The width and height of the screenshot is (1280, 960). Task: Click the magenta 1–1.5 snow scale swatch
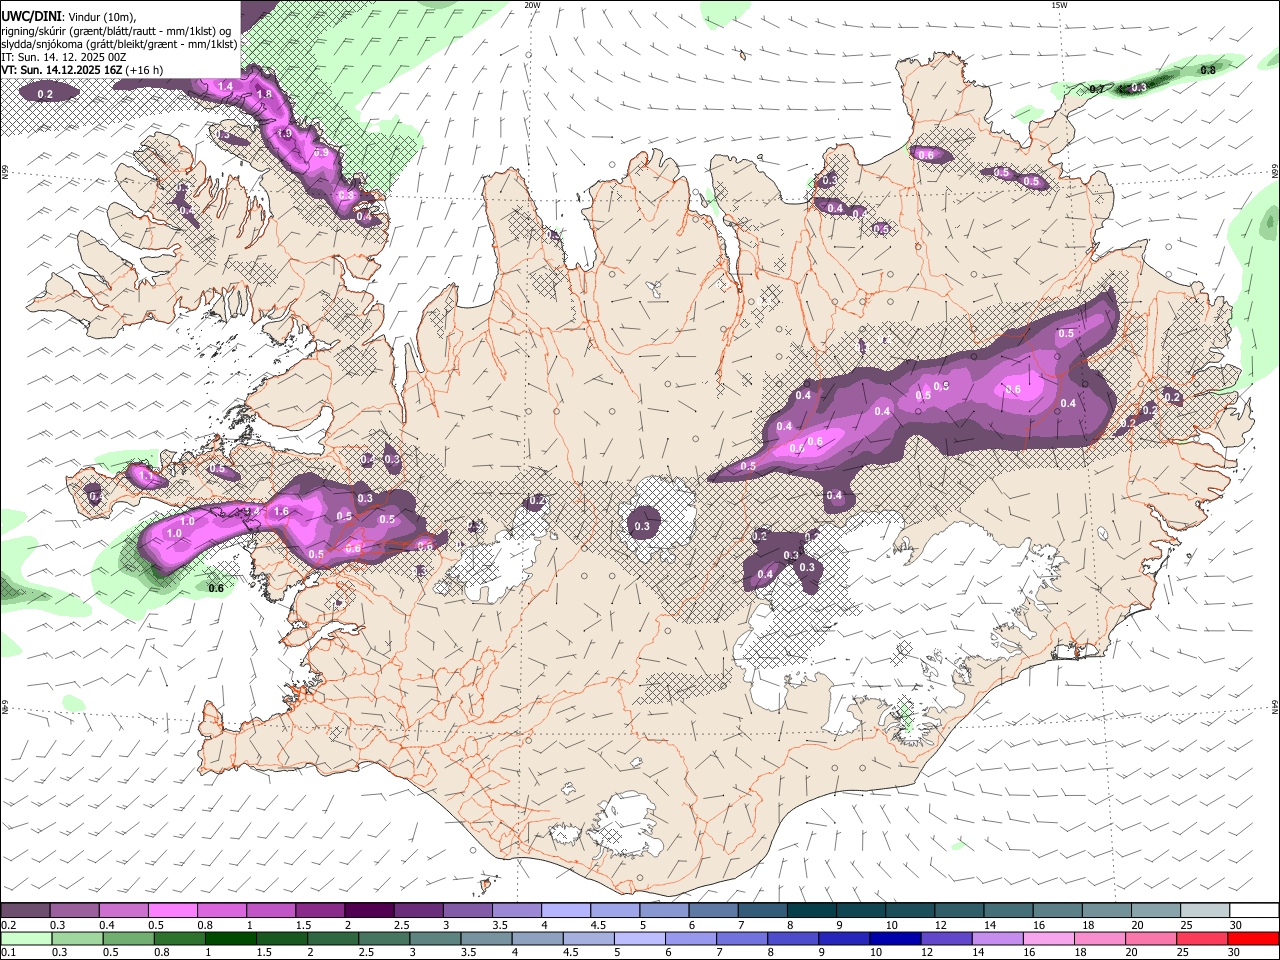pyautogui.click(x=270, y=910)
